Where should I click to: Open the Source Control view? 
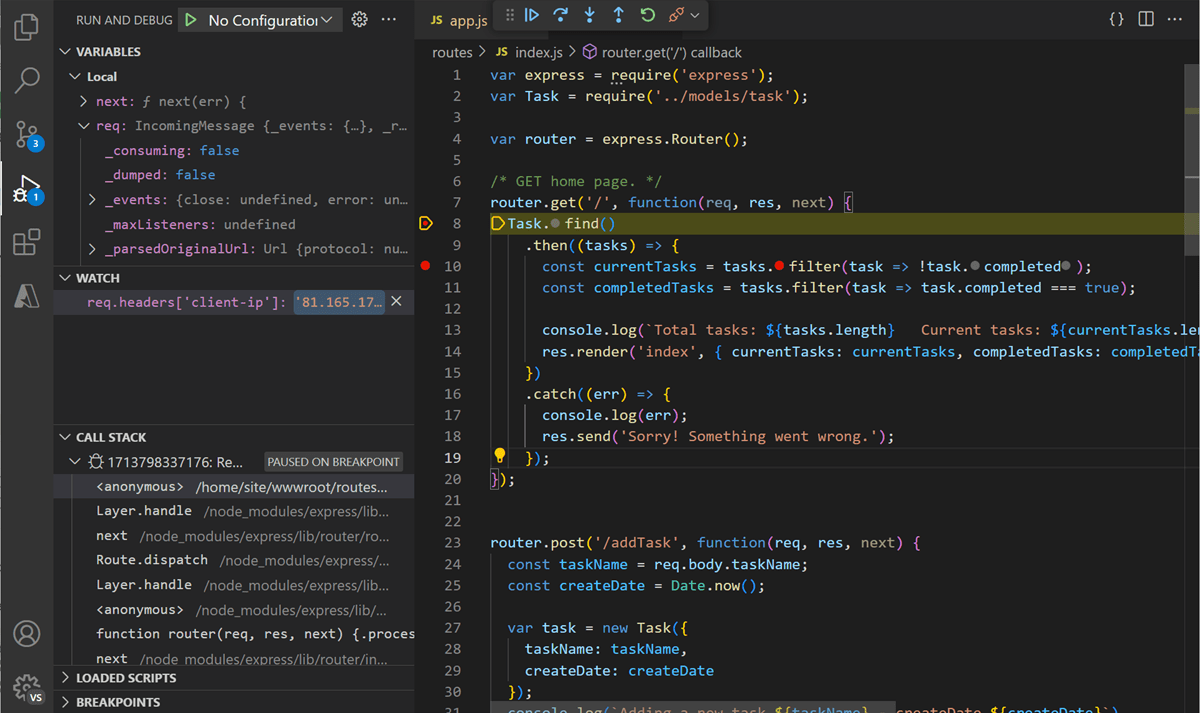pos(27,135)
